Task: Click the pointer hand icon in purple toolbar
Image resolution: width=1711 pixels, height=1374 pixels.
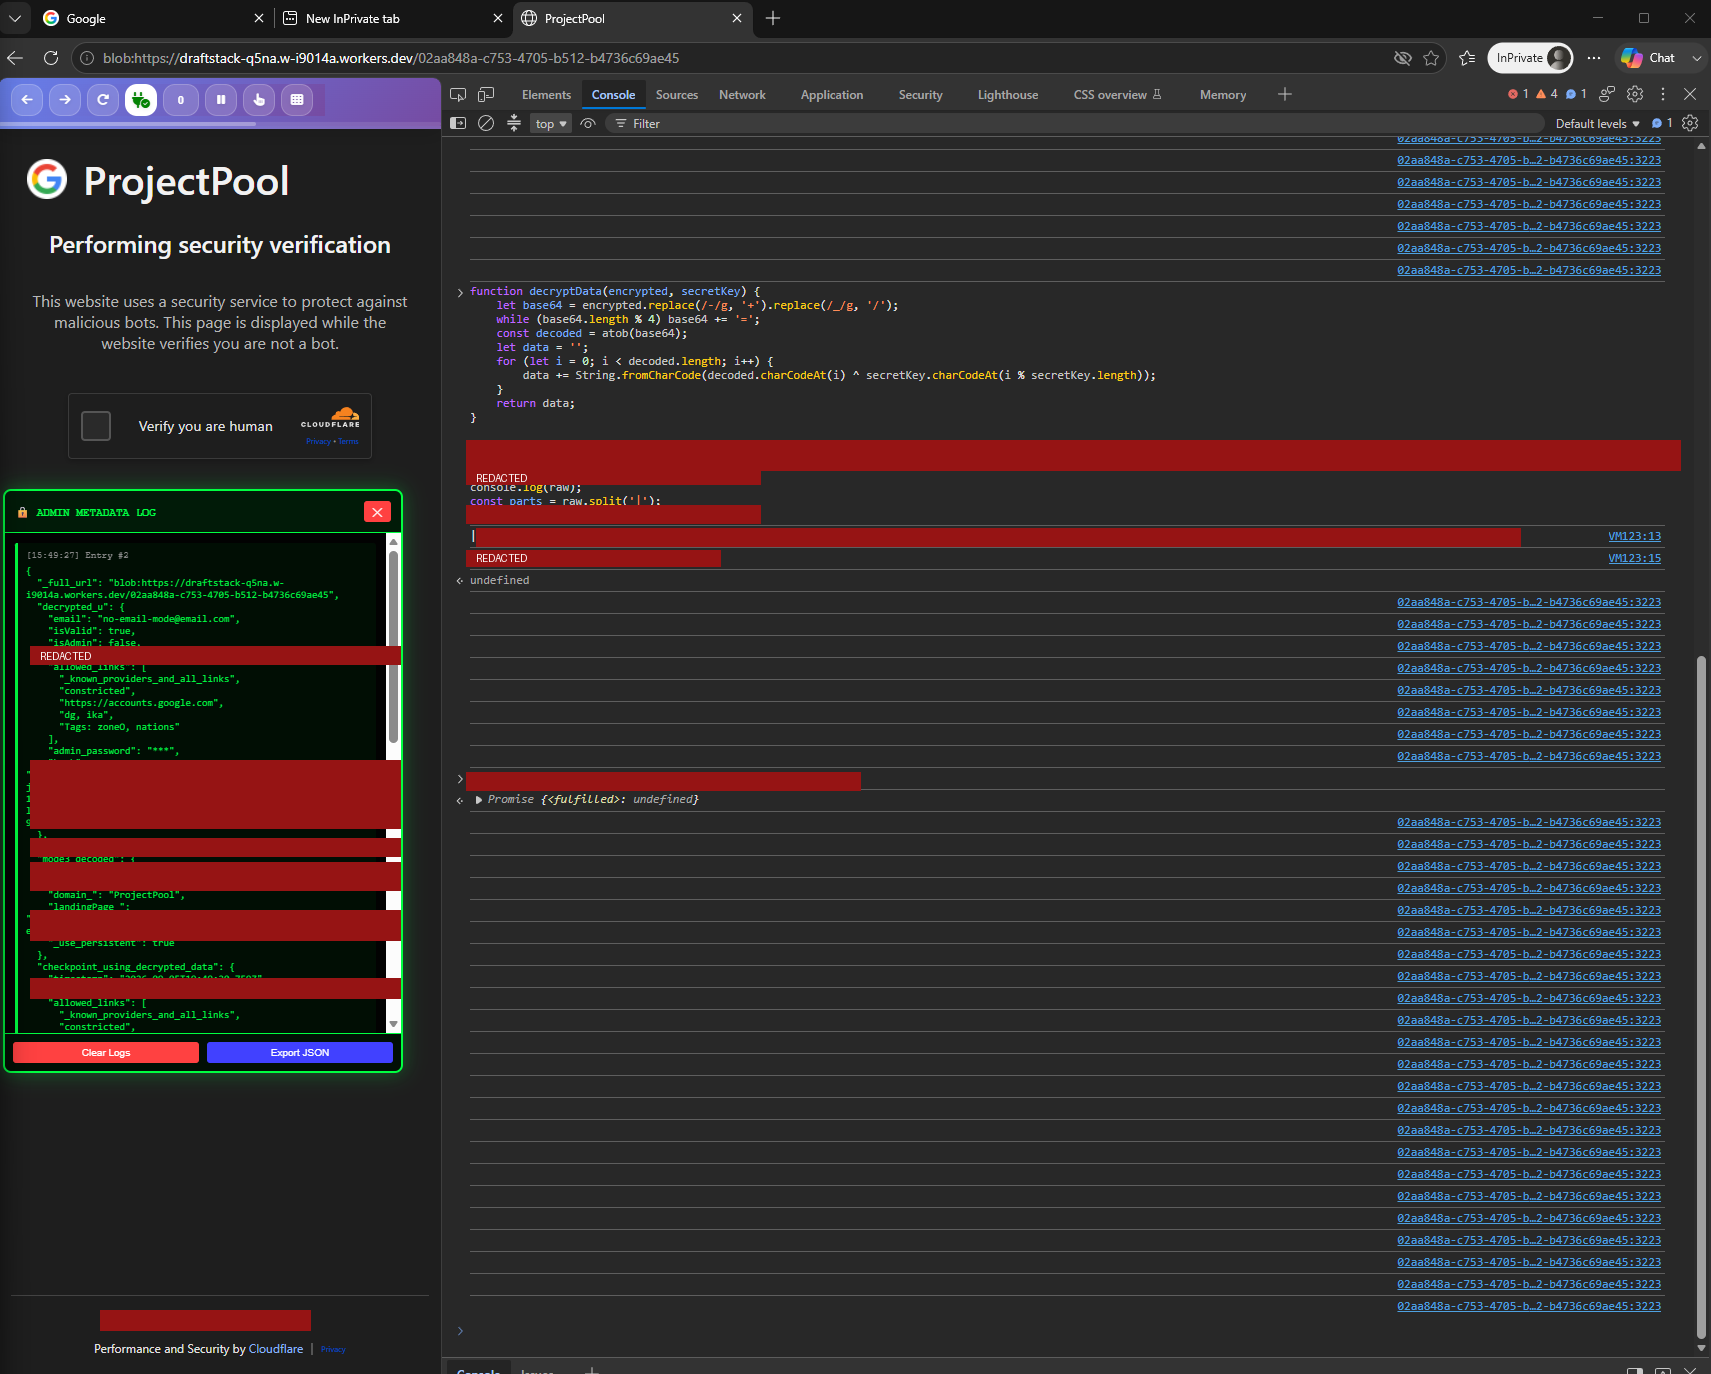Action: (x=259, y=100)
